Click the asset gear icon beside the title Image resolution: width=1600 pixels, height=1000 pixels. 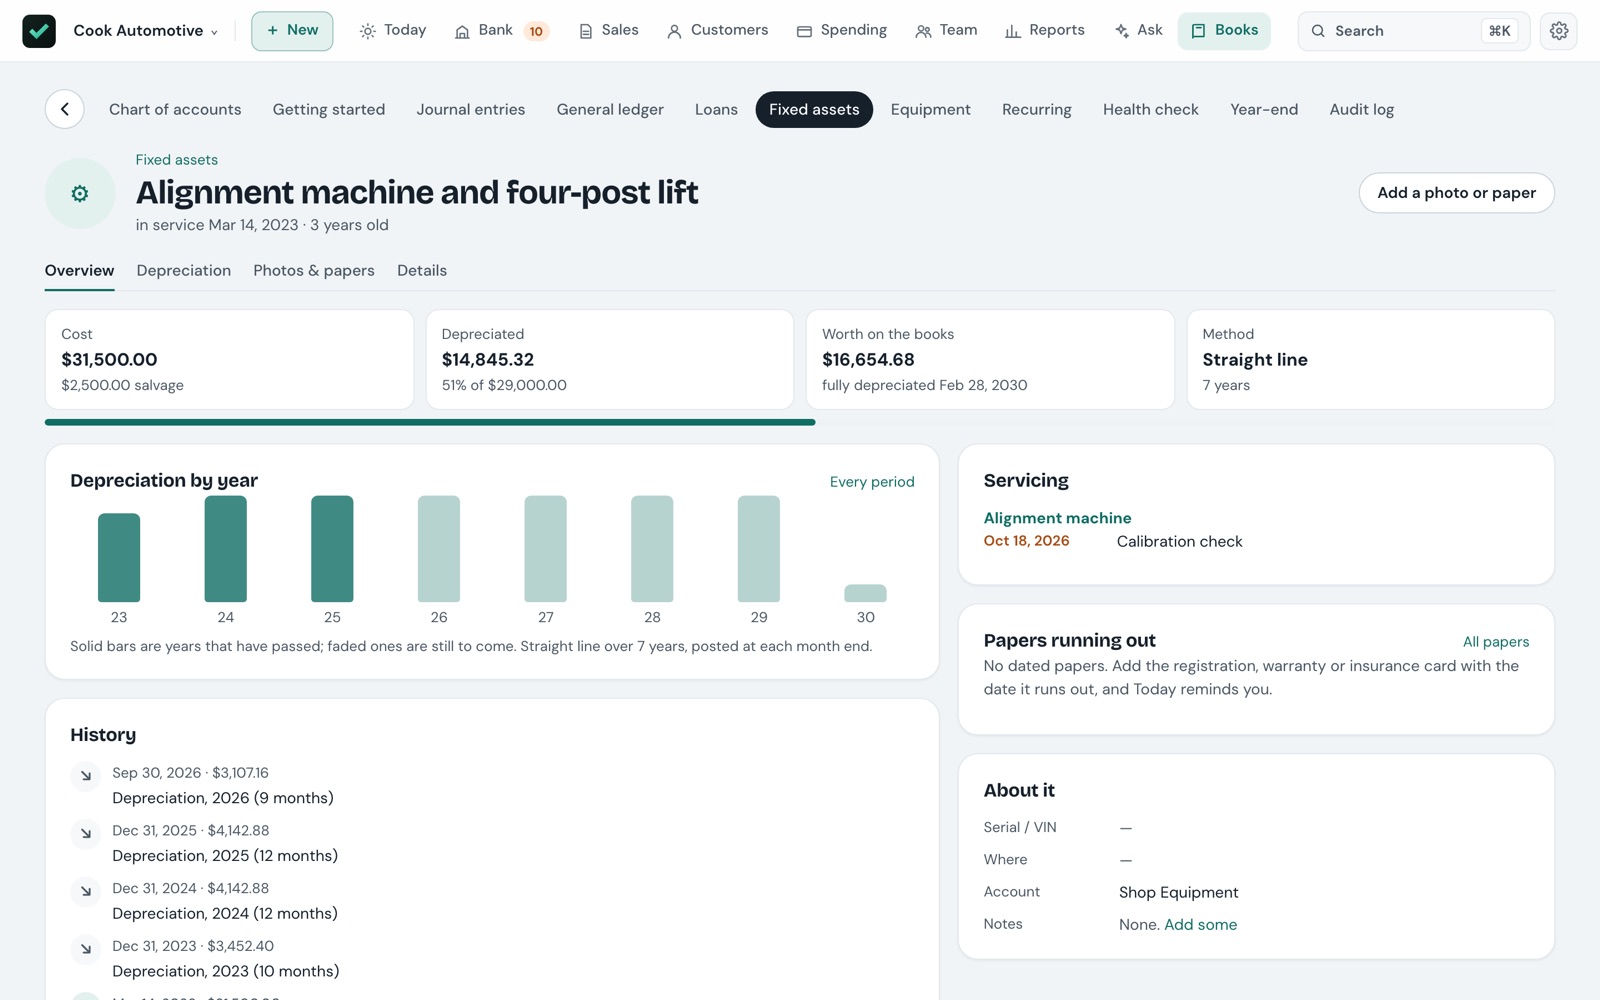pos(80,193)
